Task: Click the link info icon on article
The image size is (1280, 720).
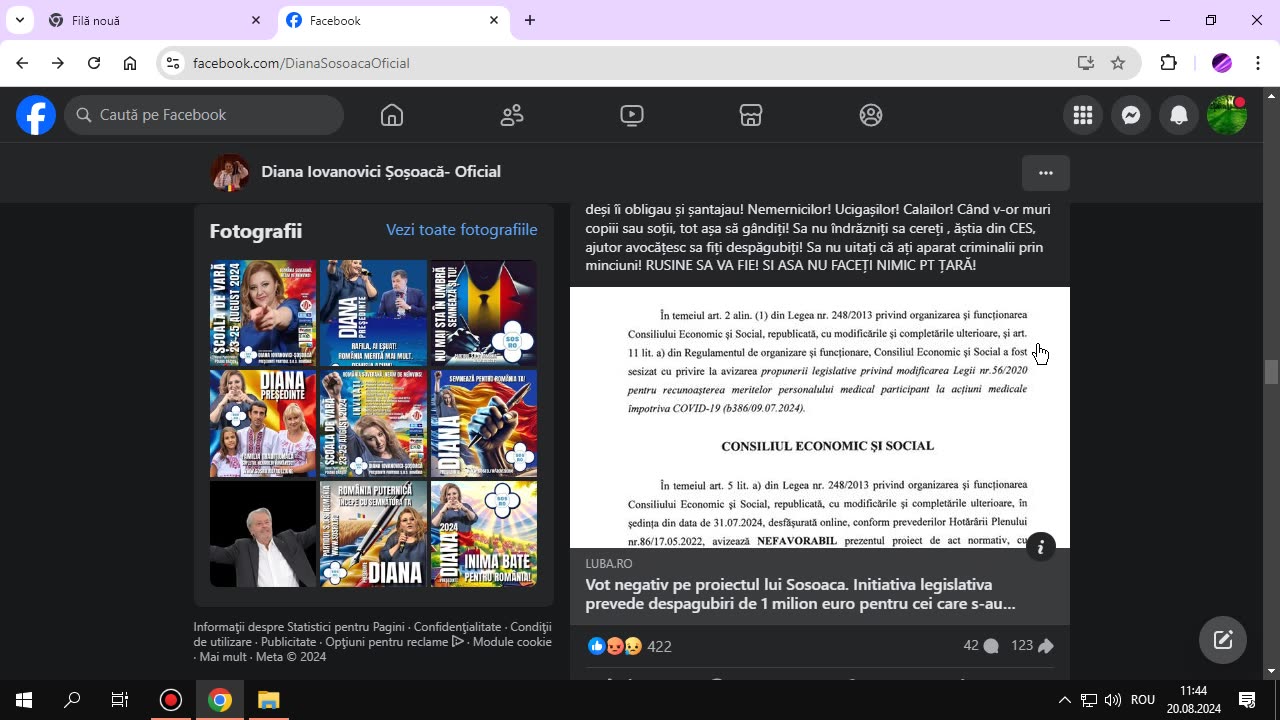Action: 1041,547
